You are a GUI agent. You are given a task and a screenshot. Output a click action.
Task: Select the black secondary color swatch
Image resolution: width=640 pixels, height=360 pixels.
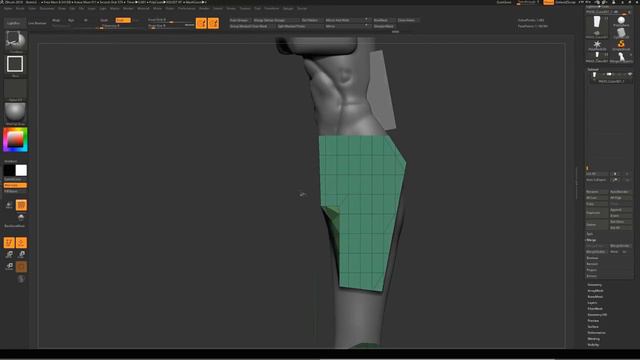pyautogui.click(x=9, y=170)
